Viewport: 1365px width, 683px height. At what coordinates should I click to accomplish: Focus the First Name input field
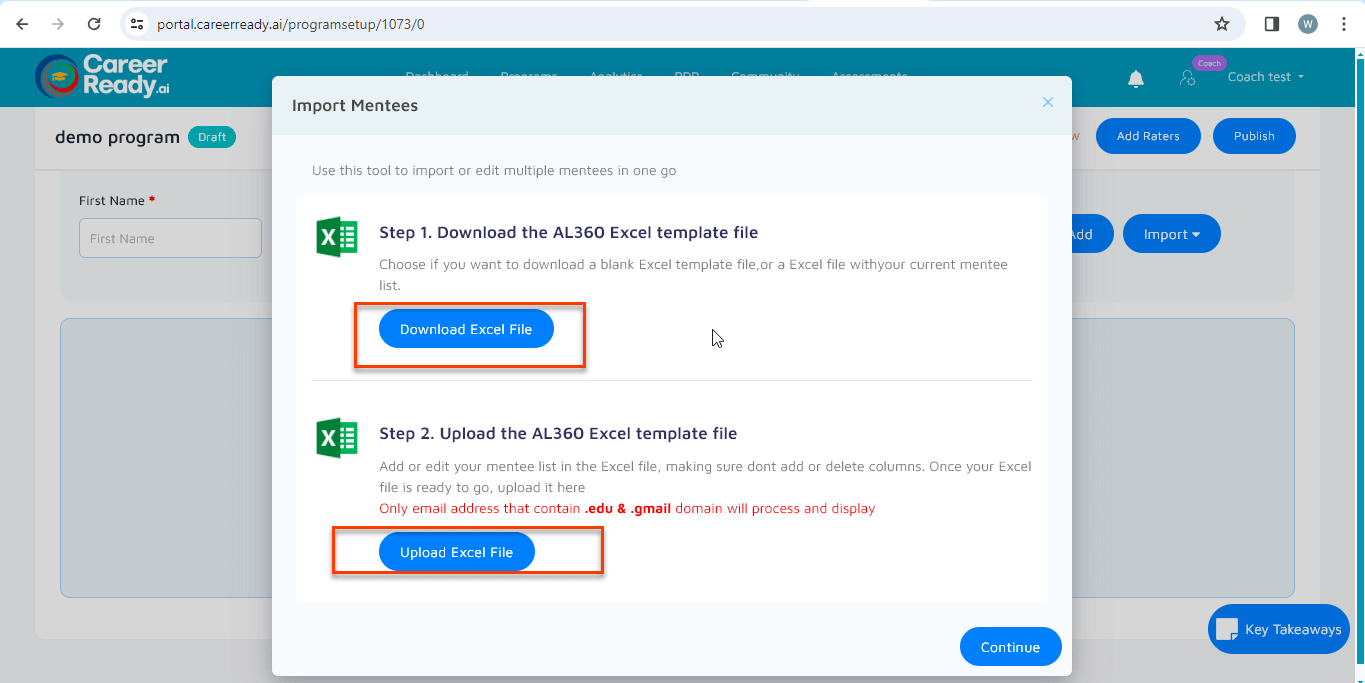(x=170, y=238)
